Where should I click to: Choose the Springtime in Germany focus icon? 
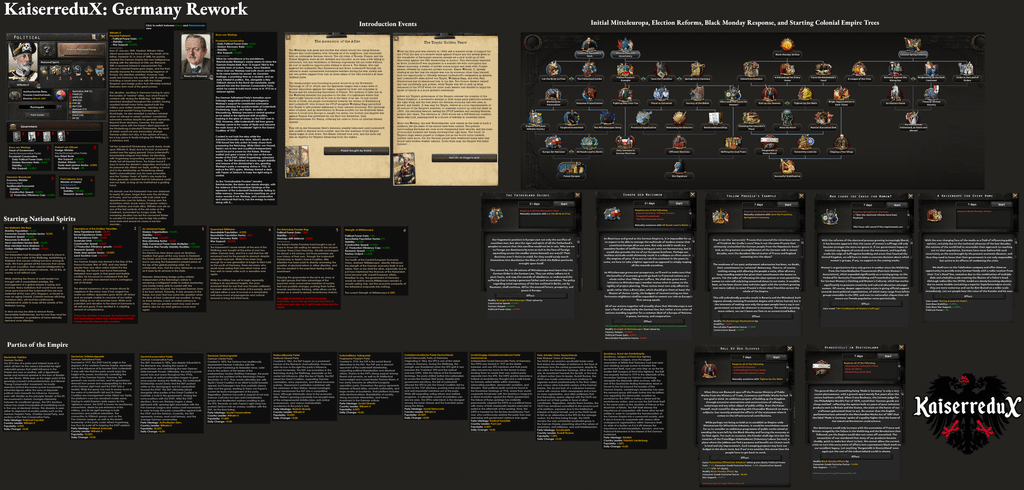[697, 69]
